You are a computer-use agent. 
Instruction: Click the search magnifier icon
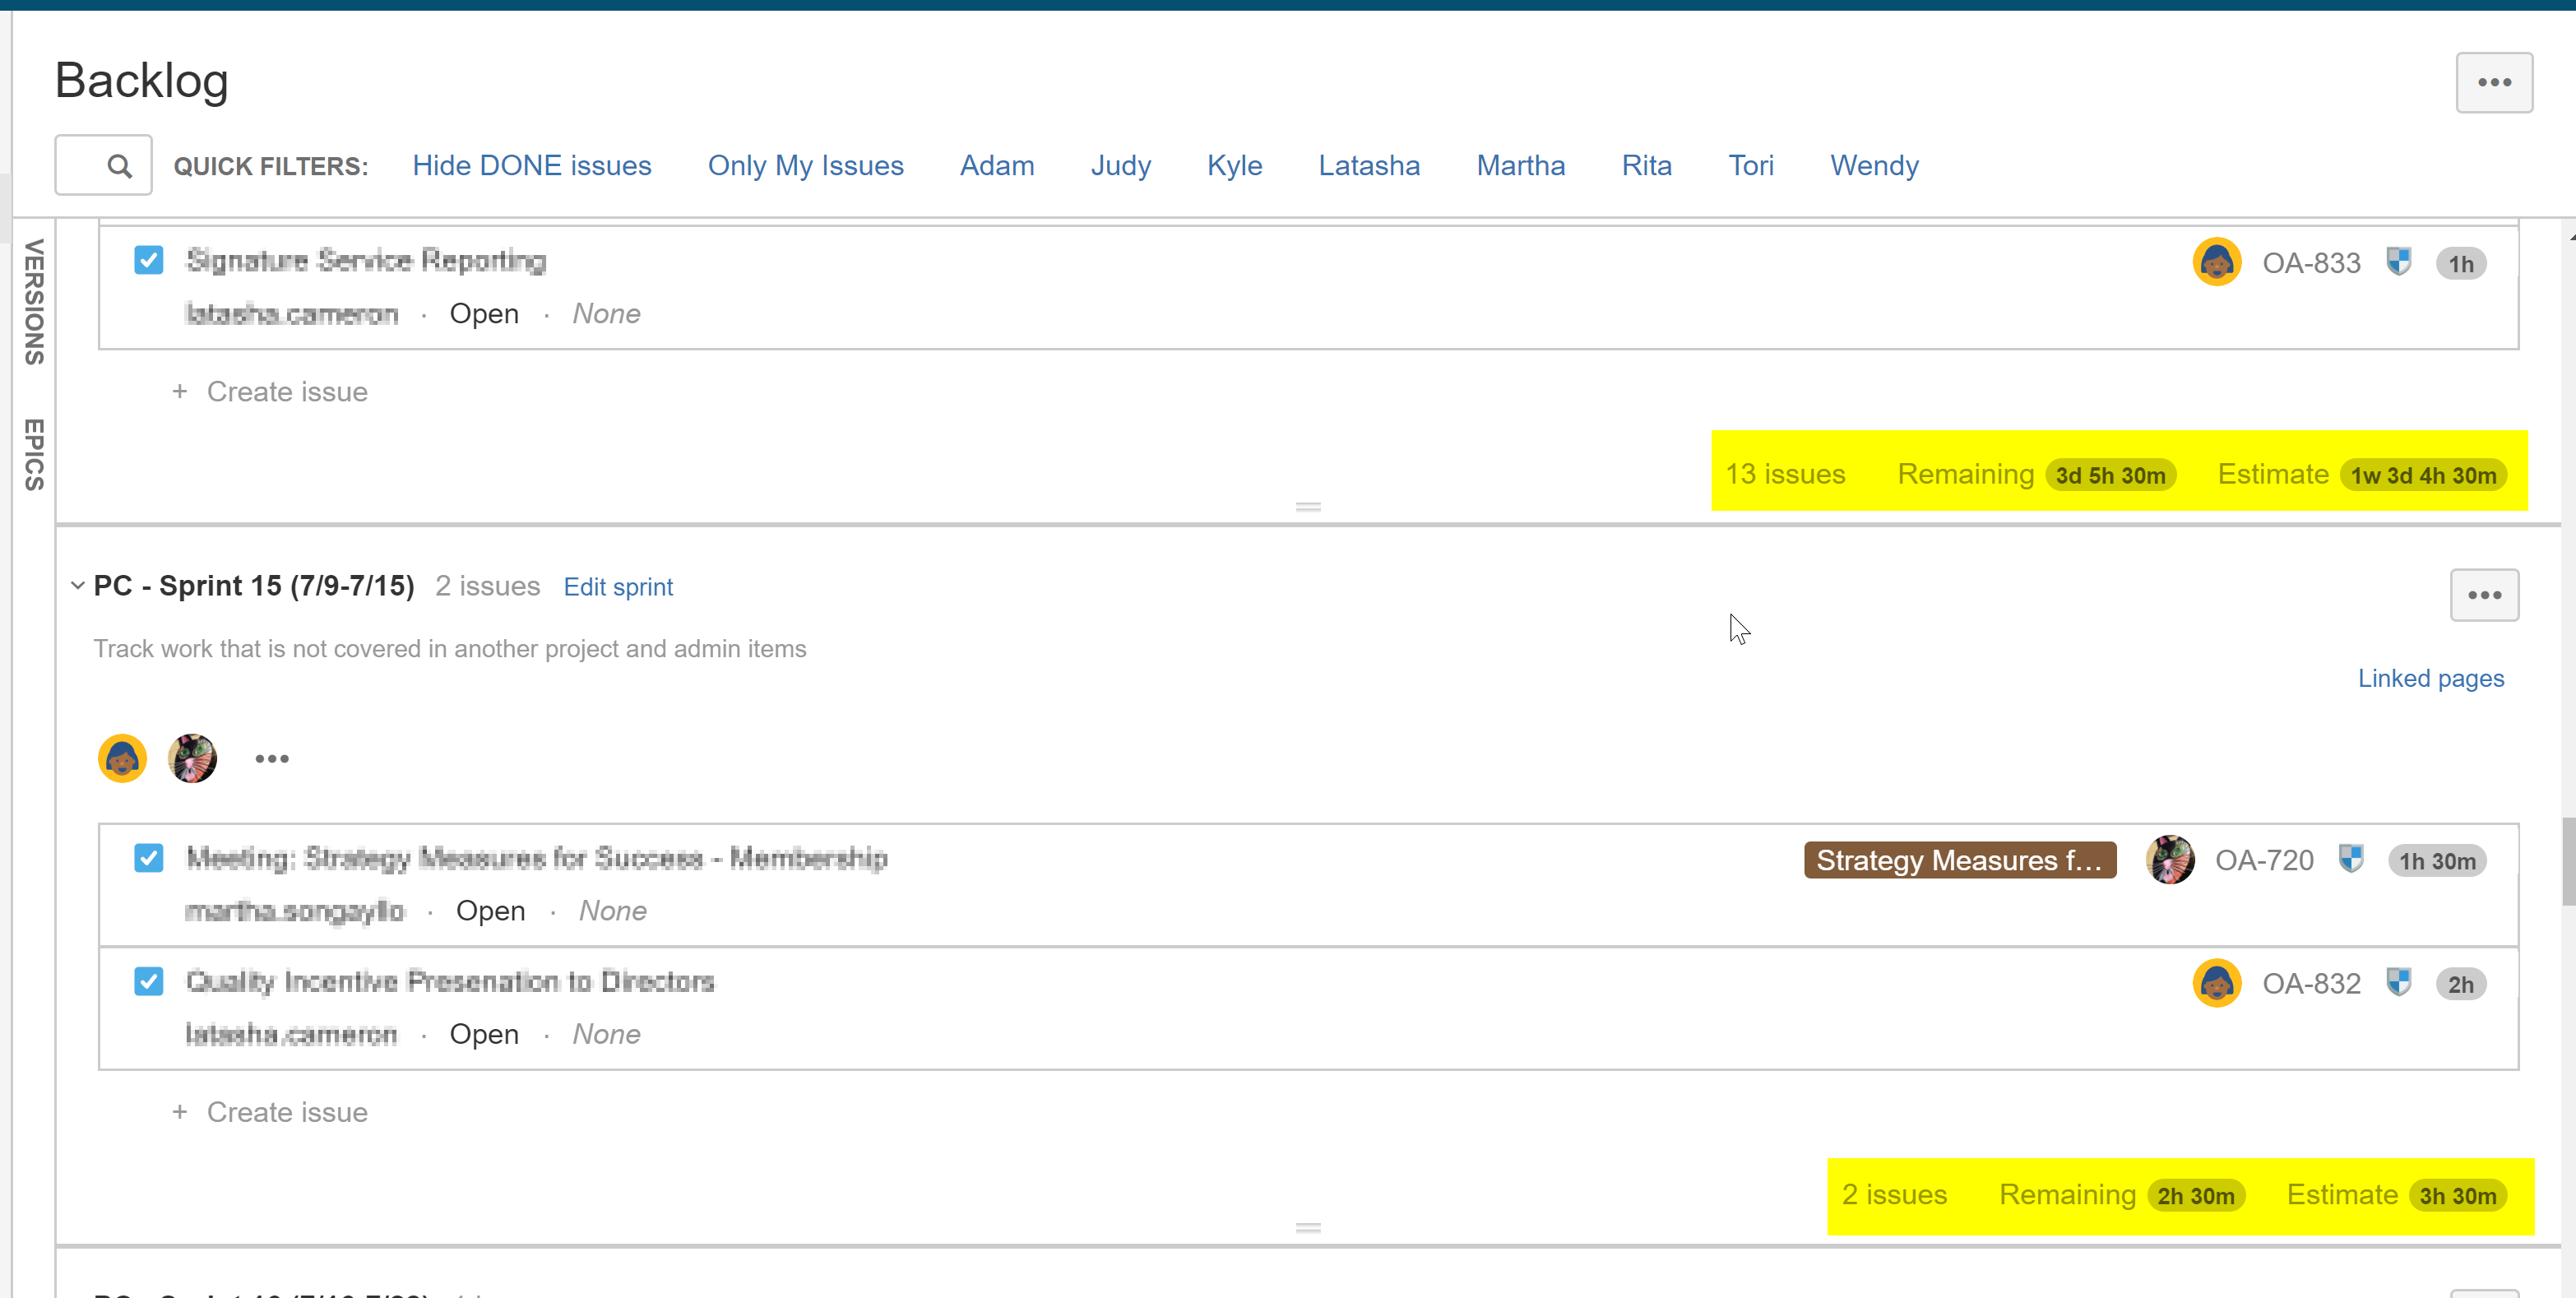(x=119, y=166)
